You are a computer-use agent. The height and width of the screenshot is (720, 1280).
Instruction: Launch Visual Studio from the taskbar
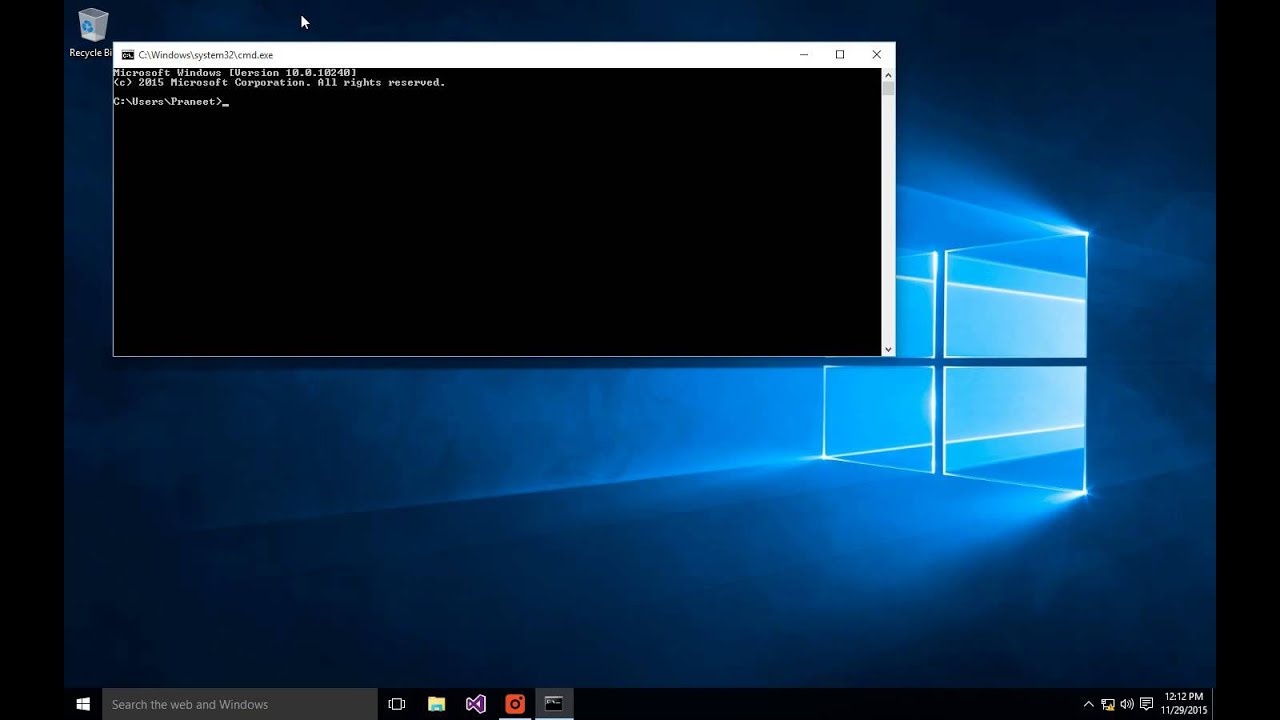[x=476, y=704]
